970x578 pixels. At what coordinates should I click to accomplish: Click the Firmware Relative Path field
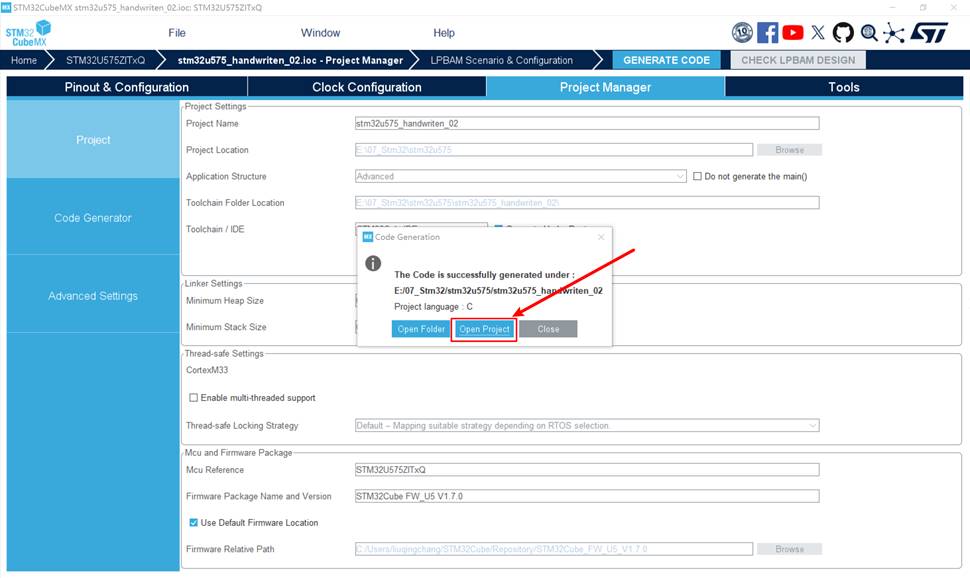554,549
